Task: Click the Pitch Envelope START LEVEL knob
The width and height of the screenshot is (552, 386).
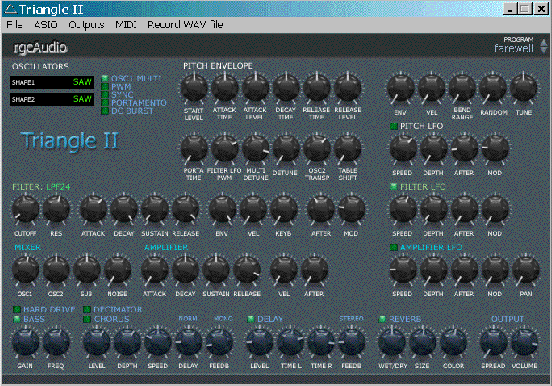Action: tap(194, 88)
